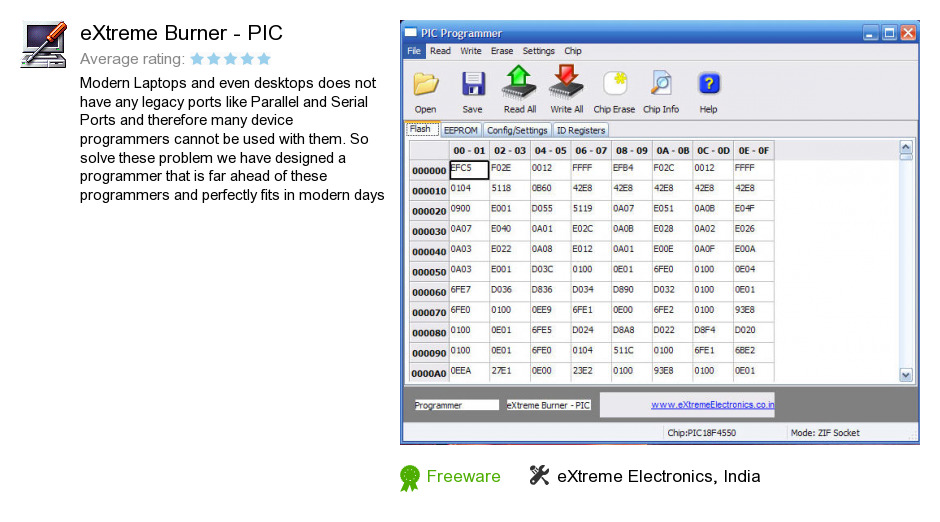Click the Write All chip icon

567,82
